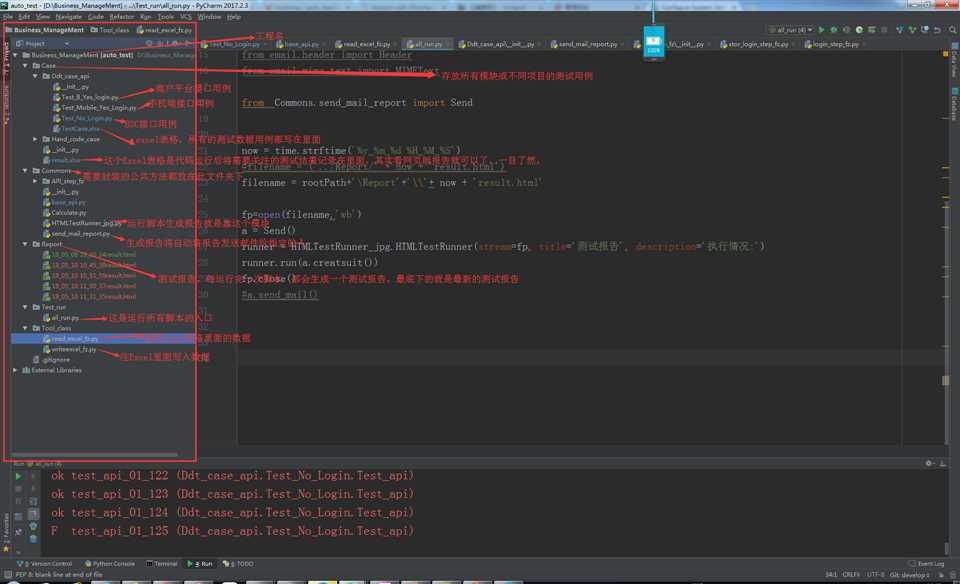
Task: Open the Navigate menu
Action: [x=69, y=17]
